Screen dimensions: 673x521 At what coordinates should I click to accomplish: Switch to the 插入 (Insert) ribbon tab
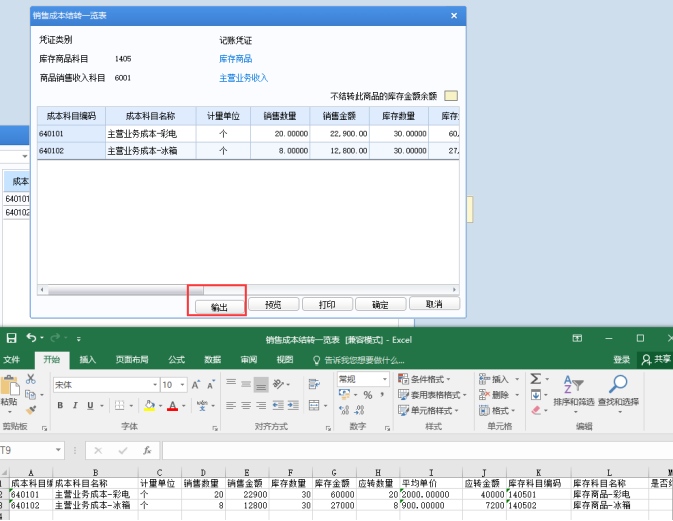click(88, 360)
